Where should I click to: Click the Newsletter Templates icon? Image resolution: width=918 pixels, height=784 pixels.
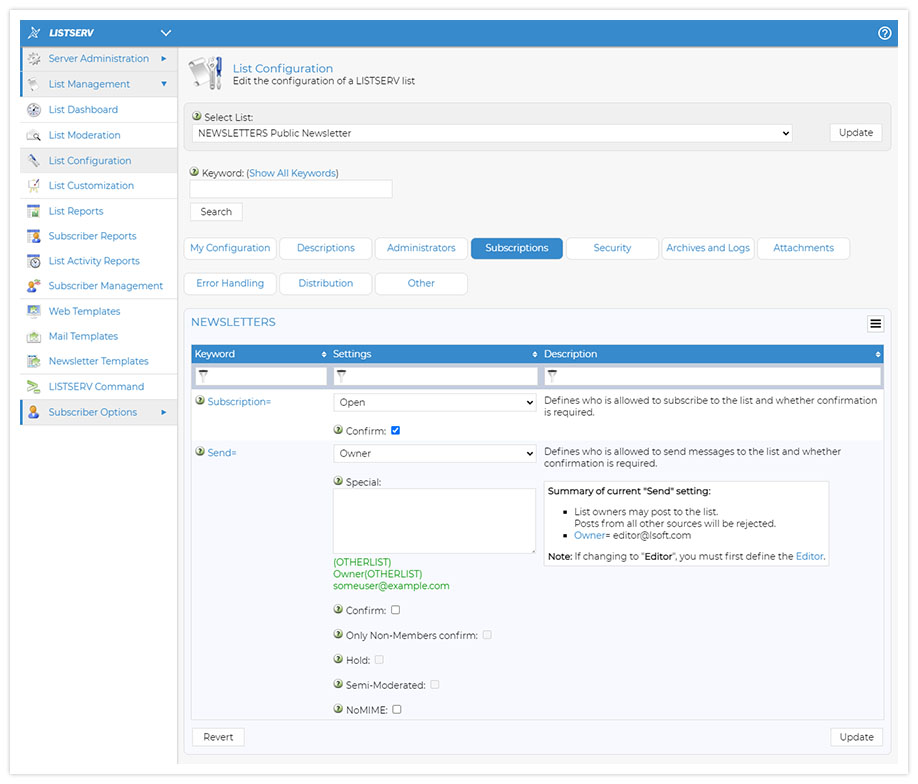[x=34, y=361]
